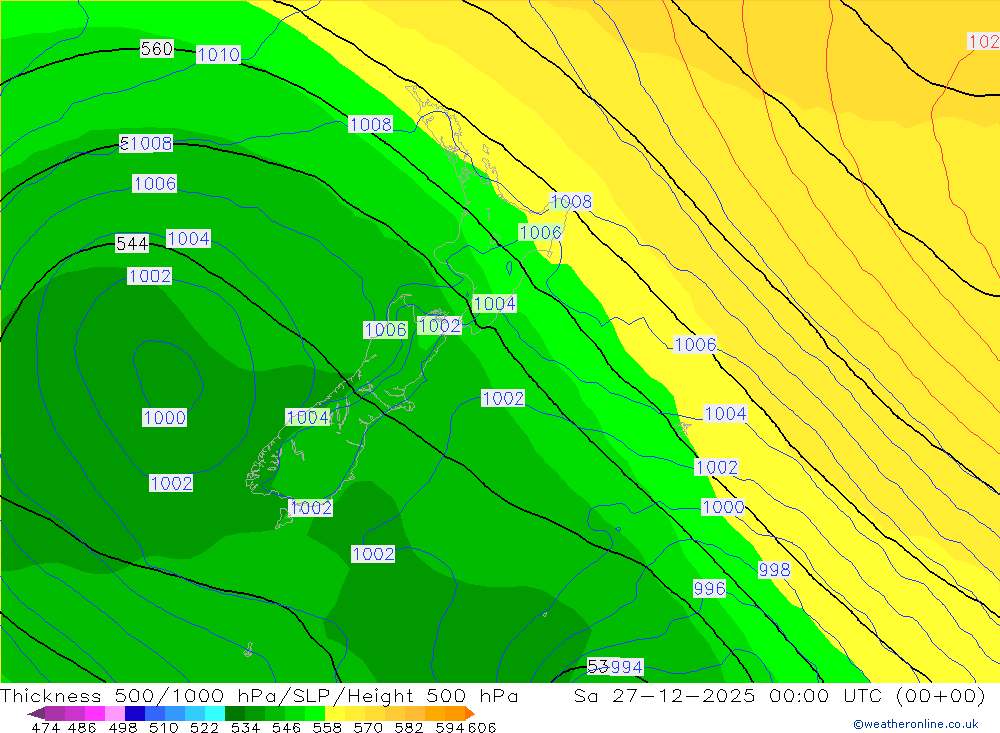The width and height of the screenshot is (1000, 733).
Task: Click the date 'Sa 27-12-2025 00:00 UTC (00+00)'
Action: point(779,695)
